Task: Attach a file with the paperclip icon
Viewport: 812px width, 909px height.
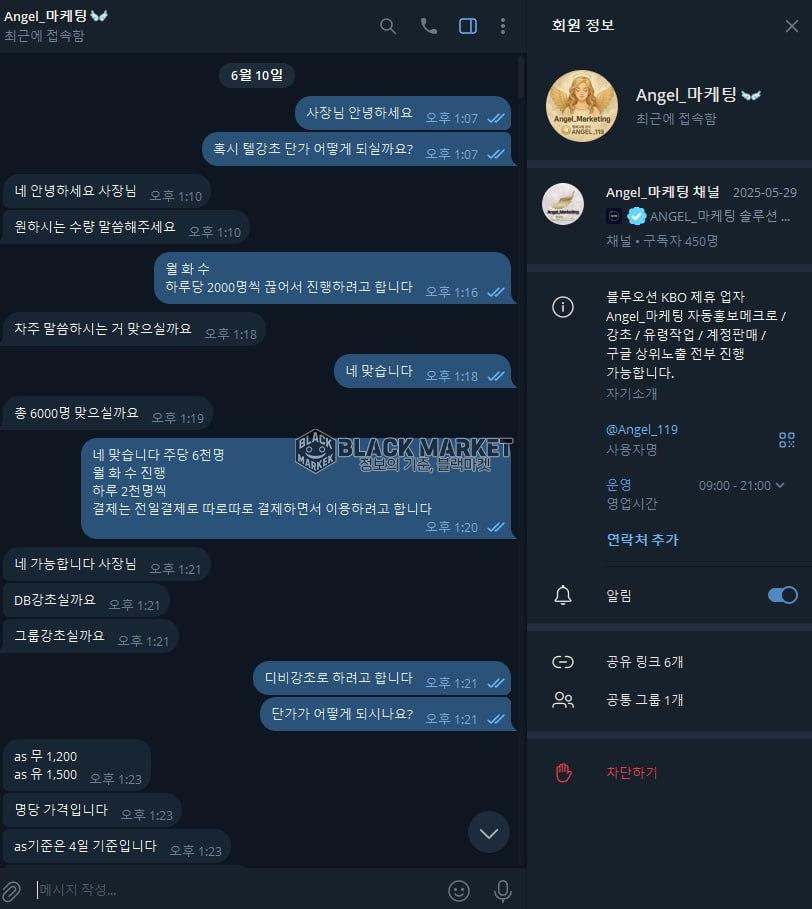Action: (x=12, y=890)
